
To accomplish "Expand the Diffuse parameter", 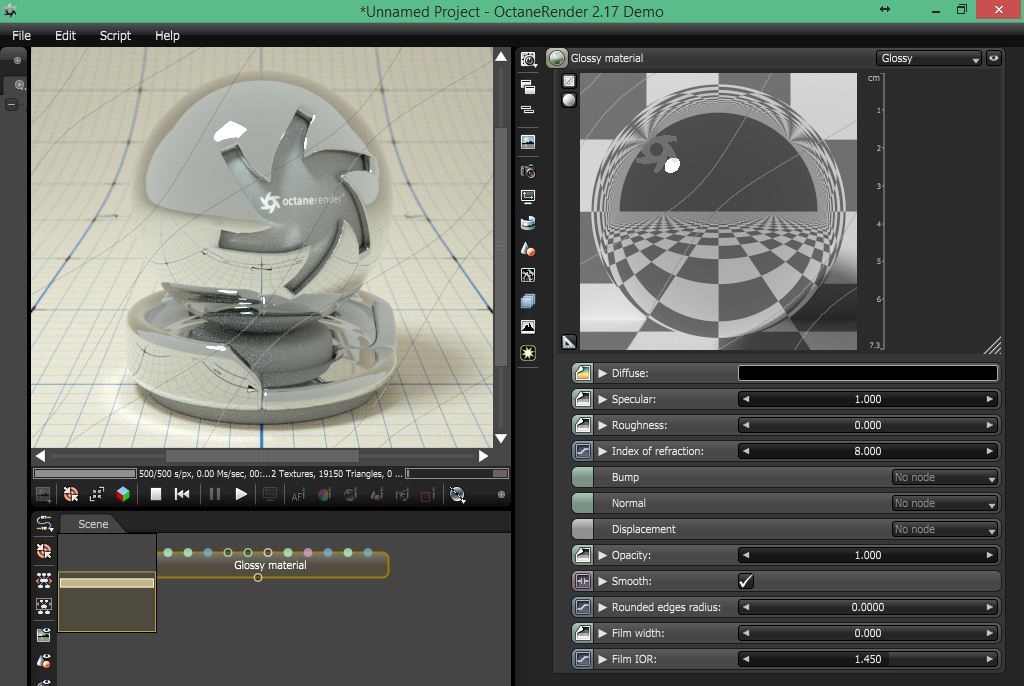I will pyautogui.click(x=602, y=373).
